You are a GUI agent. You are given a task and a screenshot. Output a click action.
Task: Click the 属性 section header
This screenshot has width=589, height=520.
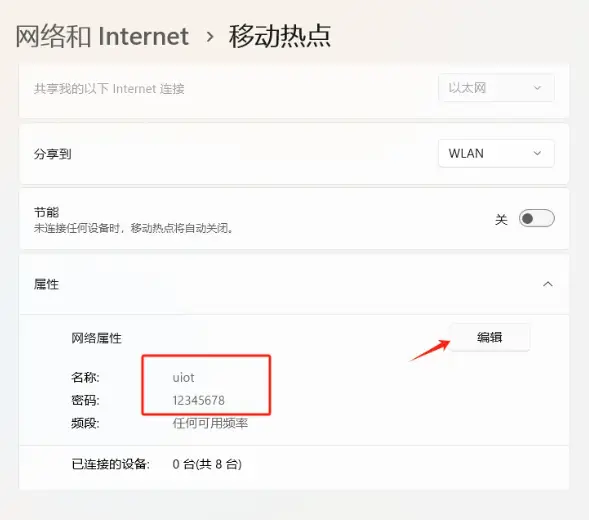tap(294, 284)
